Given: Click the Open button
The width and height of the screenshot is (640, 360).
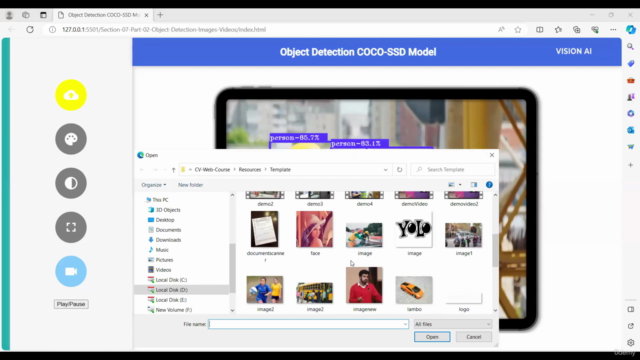Looking at the screenshot, I should 432,337.
